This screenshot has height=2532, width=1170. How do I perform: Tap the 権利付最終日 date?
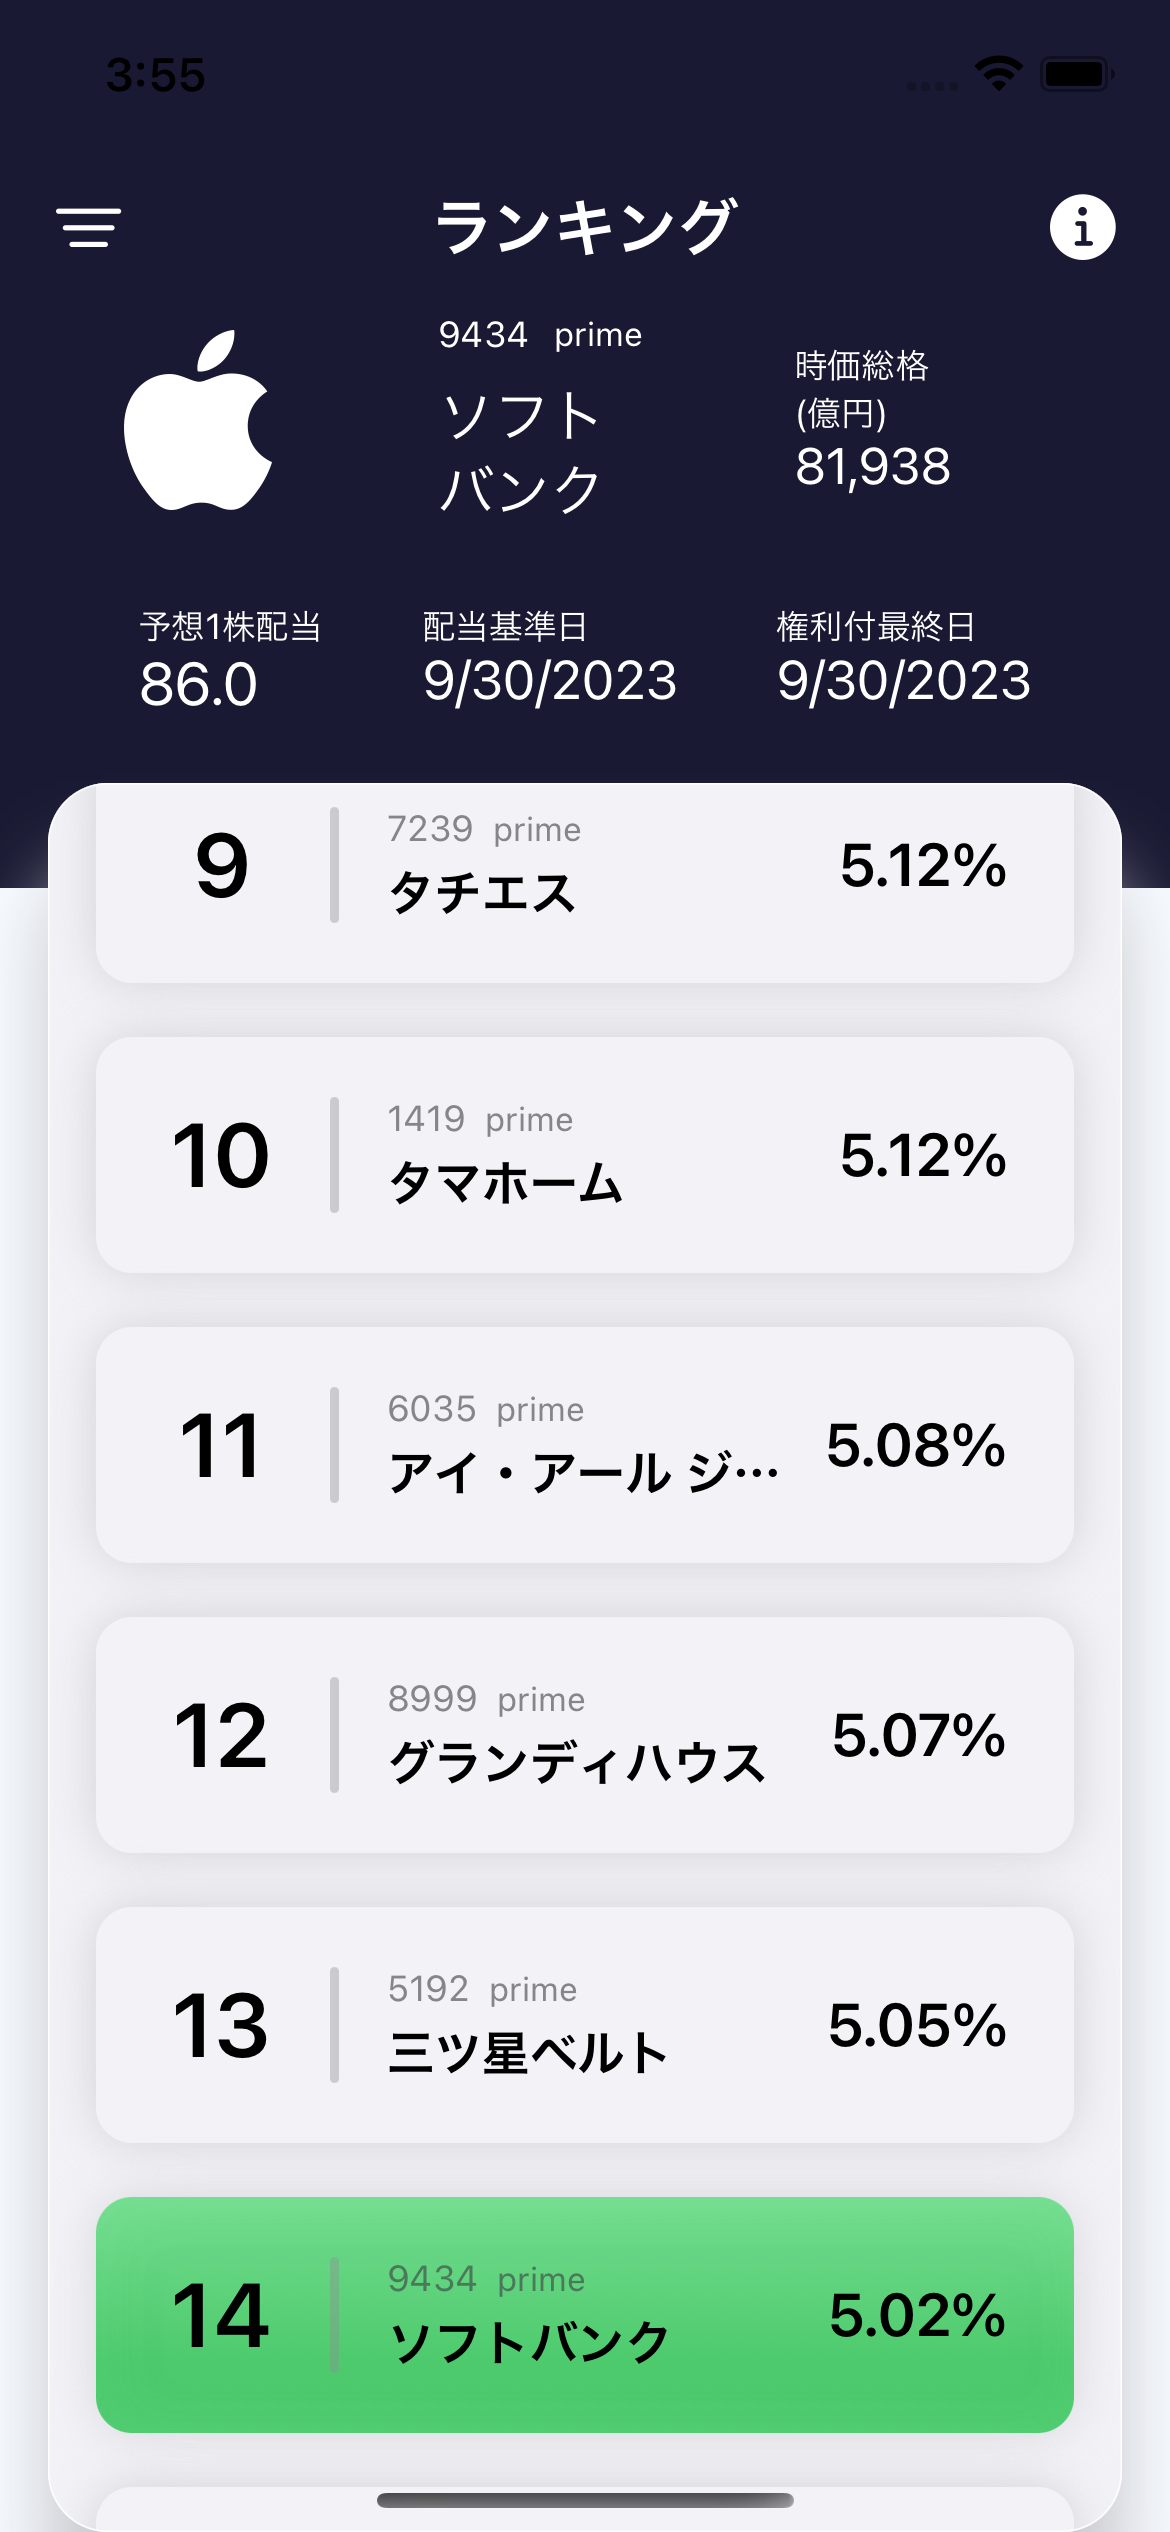pos(904,681)
